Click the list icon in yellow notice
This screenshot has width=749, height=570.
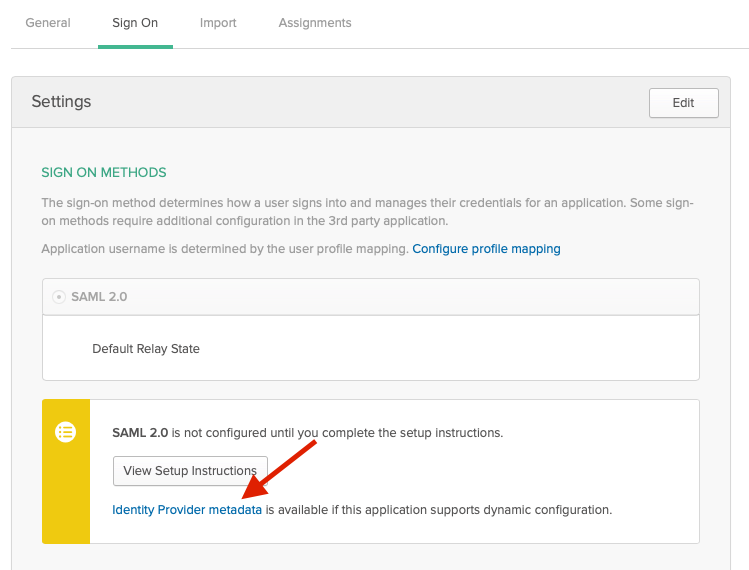(x=65, y=432)
